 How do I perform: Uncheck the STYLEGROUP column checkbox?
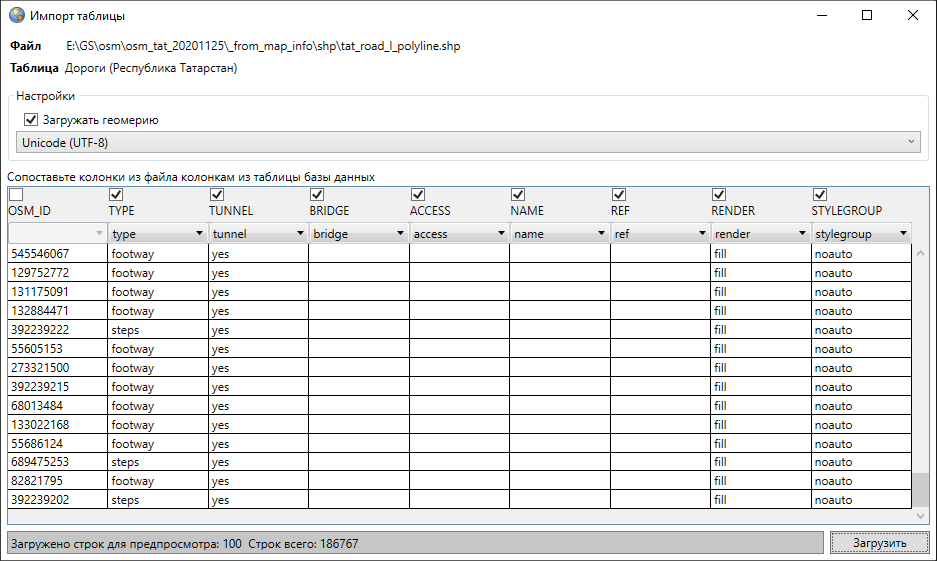point(820,195)
